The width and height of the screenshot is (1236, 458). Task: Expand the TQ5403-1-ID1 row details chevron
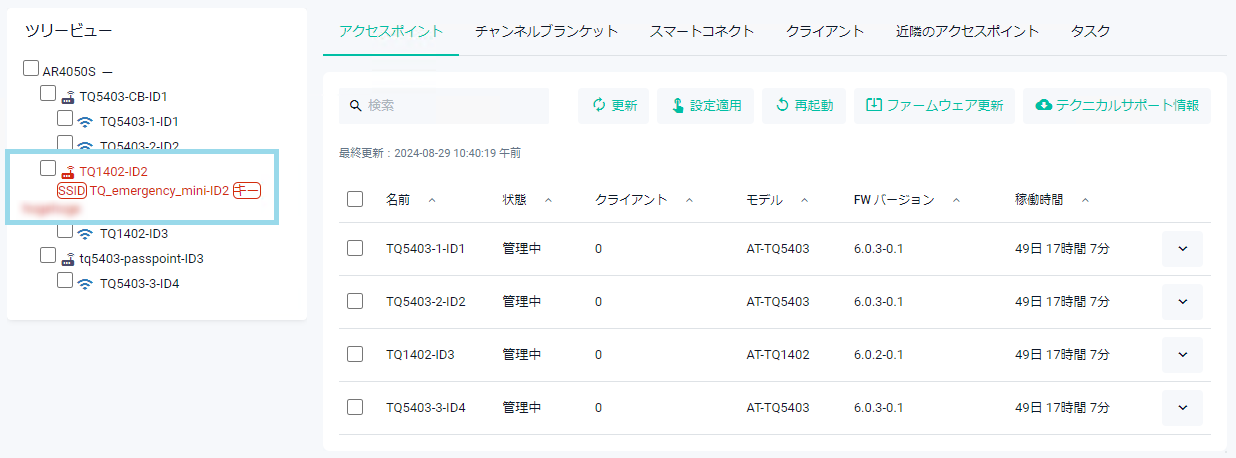pyautogui.click(x=1182, y=248)
